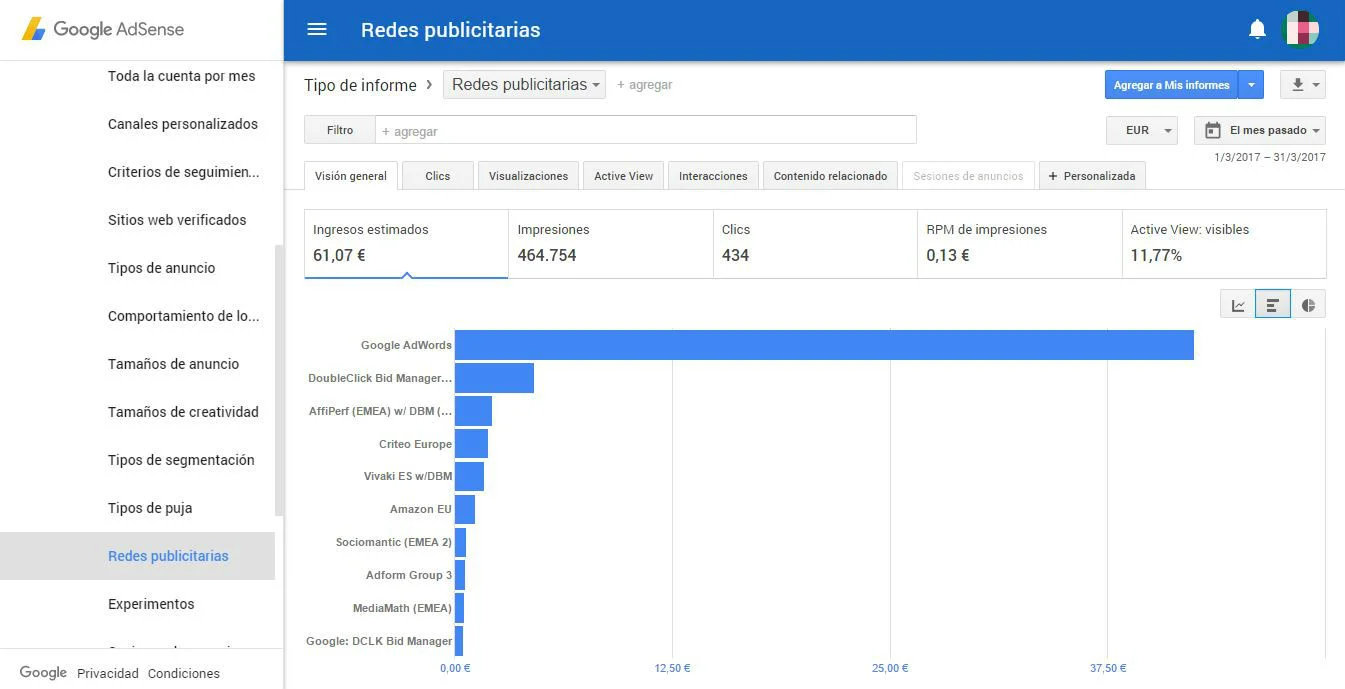Open the Privacidad link in footer
1345x689 pixels.
[x=108, y=673]
